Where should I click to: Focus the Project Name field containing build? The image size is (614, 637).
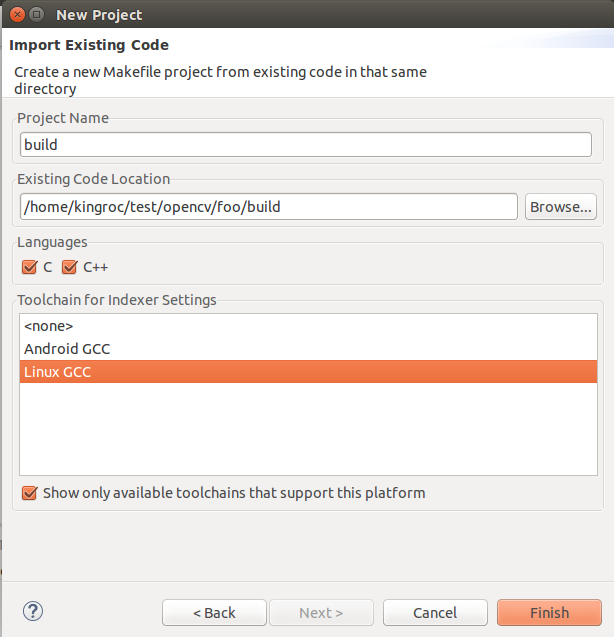[306, 145]
